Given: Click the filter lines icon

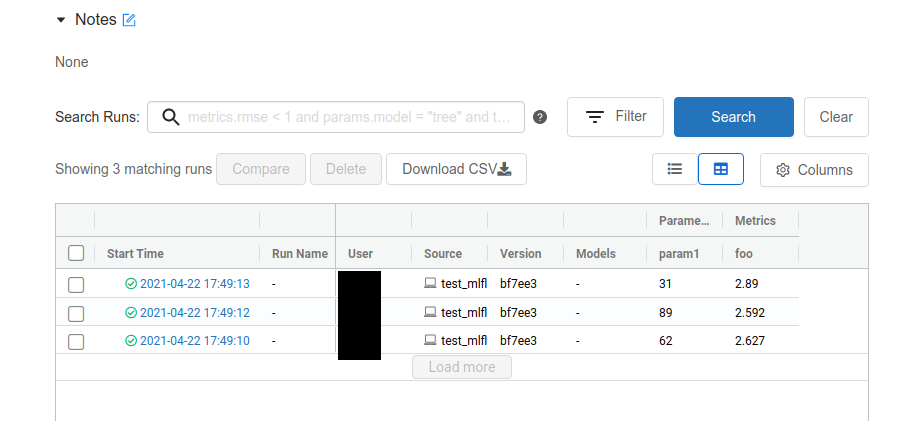Looking at the screenshot, I should click(x=595, y=117).
